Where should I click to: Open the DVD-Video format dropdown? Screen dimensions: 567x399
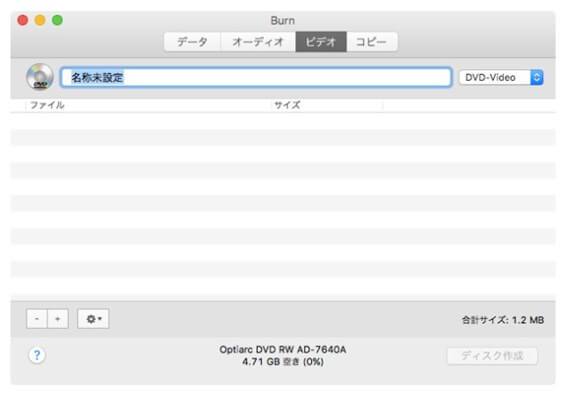coord(501,77)
